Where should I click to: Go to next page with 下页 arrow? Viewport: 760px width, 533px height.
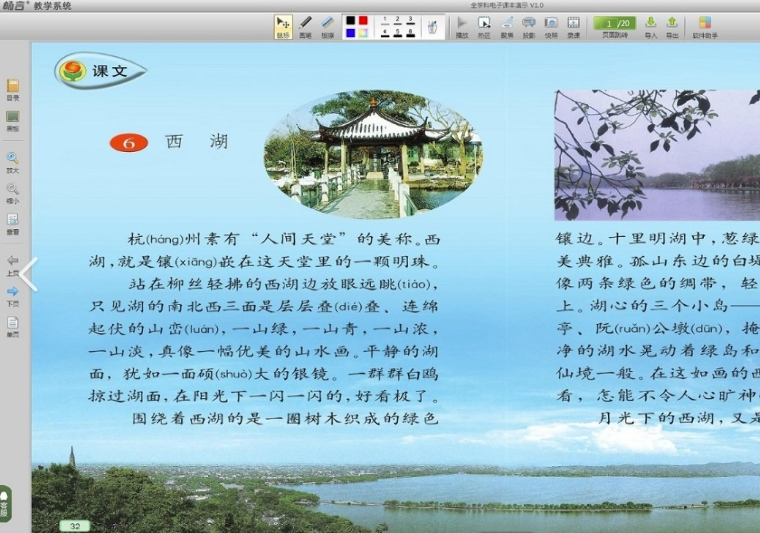pyautogui.click(x=13, y=294)
